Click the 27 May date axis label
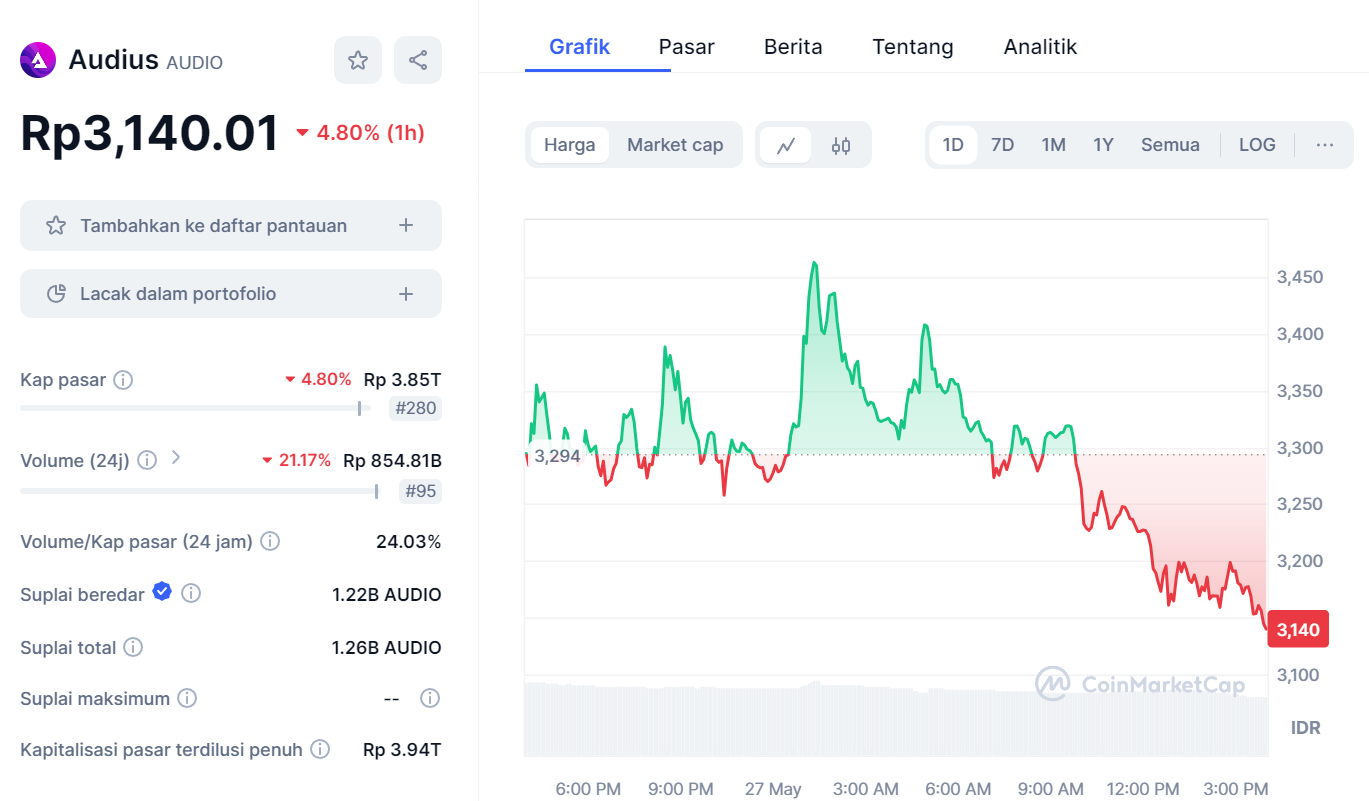The image size is (1369, 801). [x=773, y=789]
